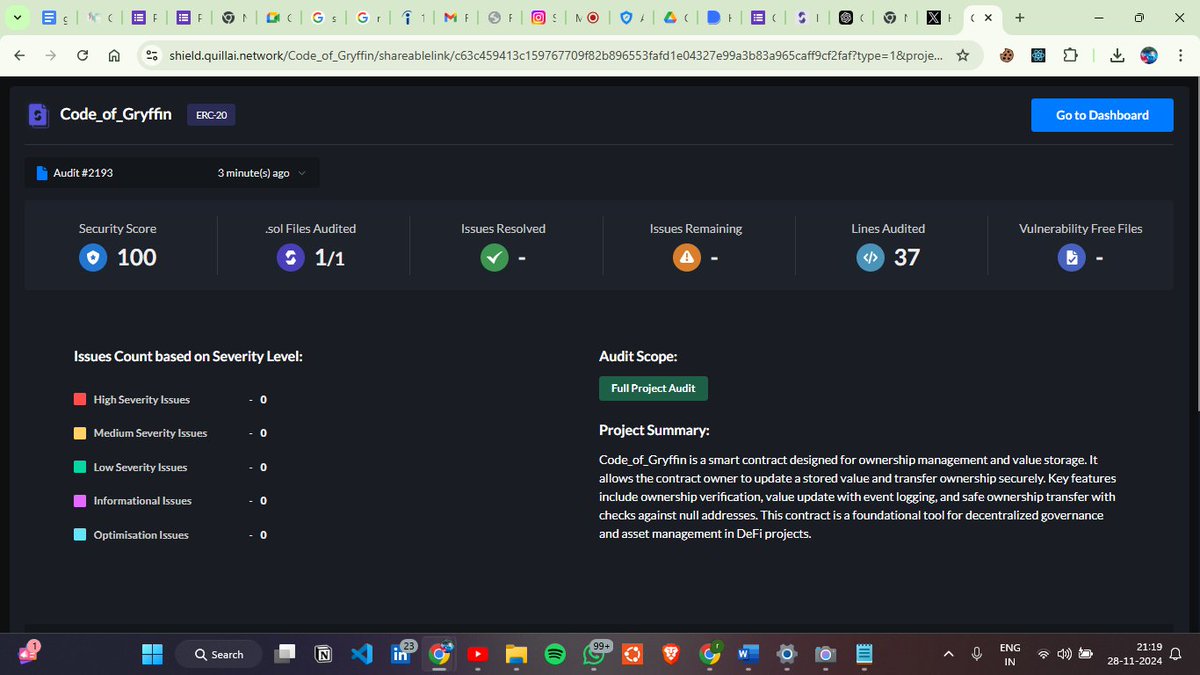Open Spotify from the taskbar
1200x675 pixels.
(x=555, y=654)
